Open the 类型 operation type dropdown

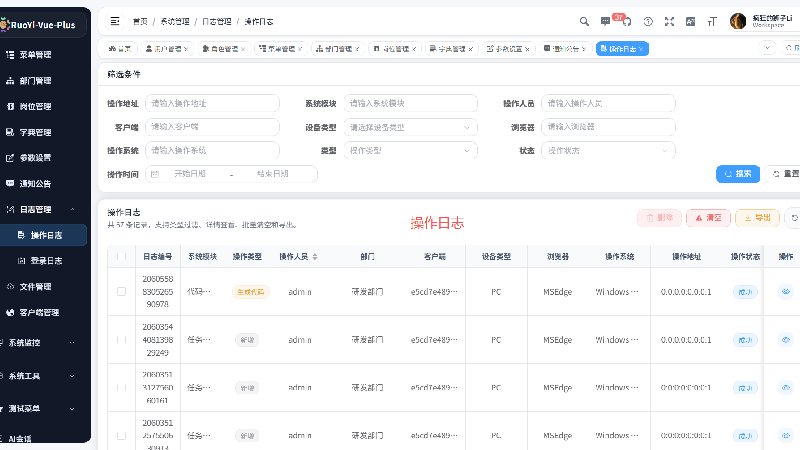pyautogui.click(x=410, y=151)
